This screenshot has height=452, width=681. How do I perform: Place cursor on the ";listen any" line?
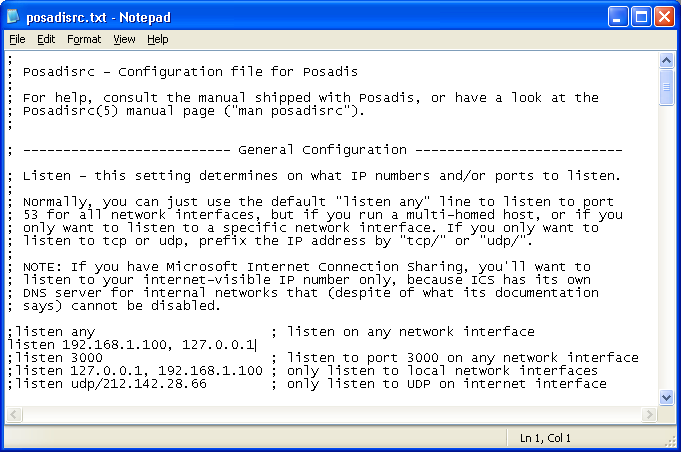tap(52, 332)
